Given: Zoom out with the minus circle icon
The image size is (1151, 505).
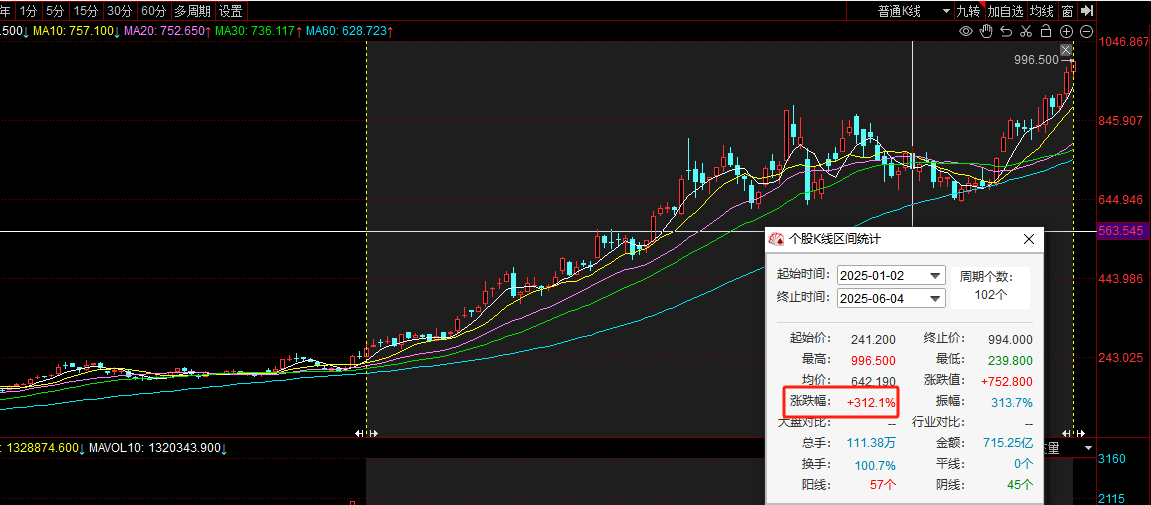Looking at the screenshot, I should point(1085,32).
